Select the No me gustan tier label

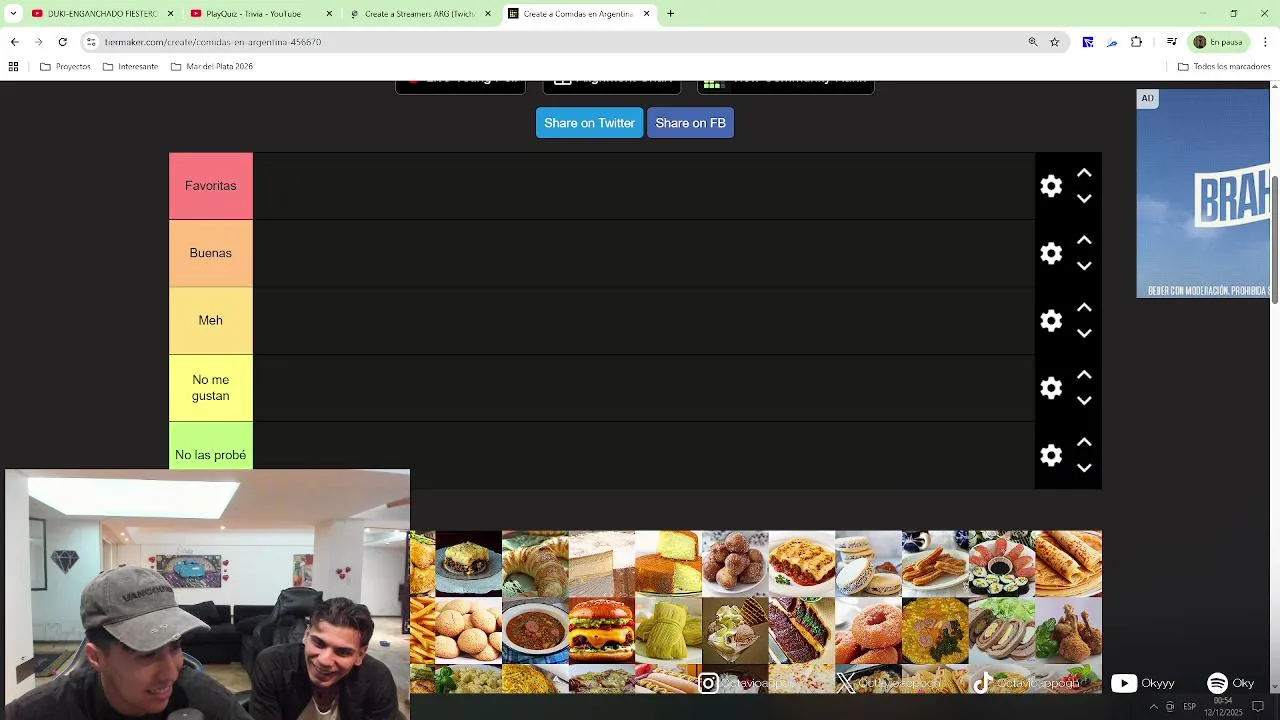(211, 388)
